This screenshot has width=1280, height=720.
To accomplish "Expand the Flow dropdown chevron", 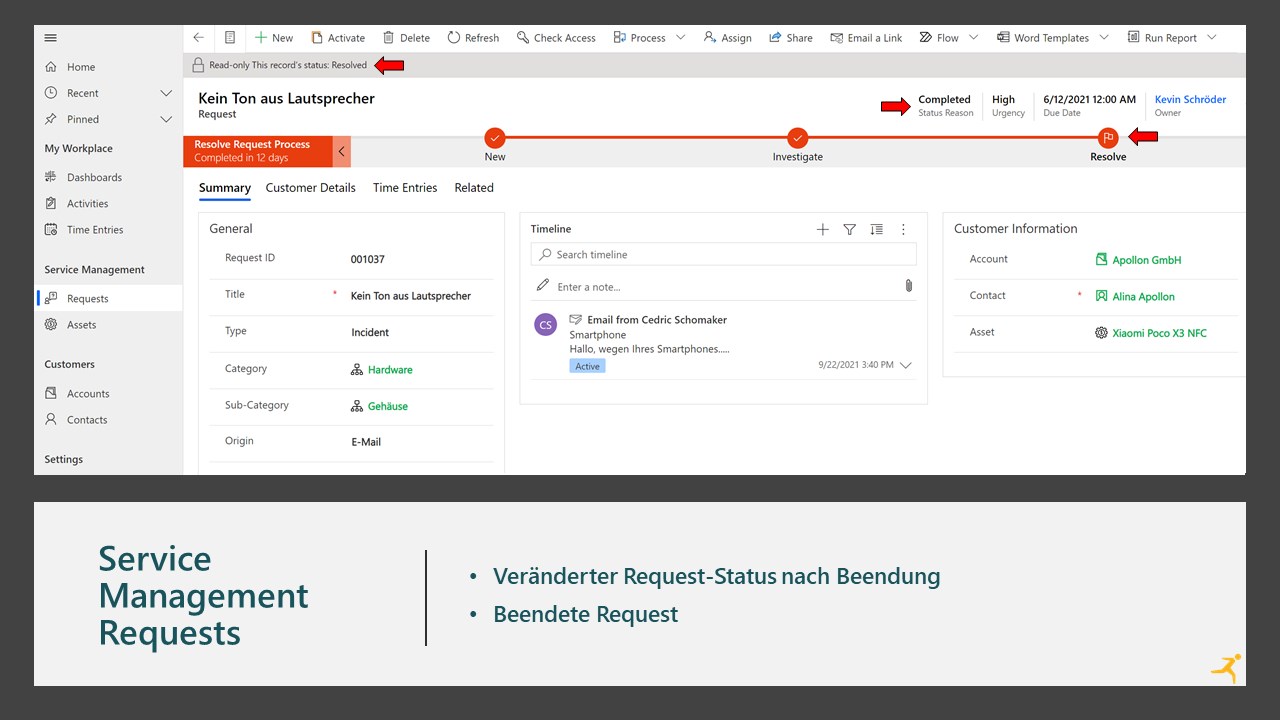I will 973,38.
